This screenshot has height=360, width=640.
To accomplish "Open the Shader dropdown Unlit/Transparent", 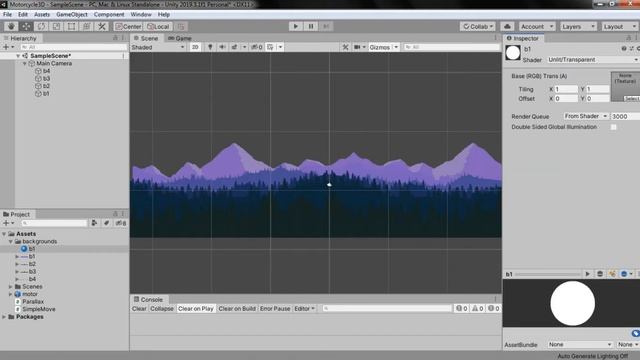I will click(x=593, y=60).
